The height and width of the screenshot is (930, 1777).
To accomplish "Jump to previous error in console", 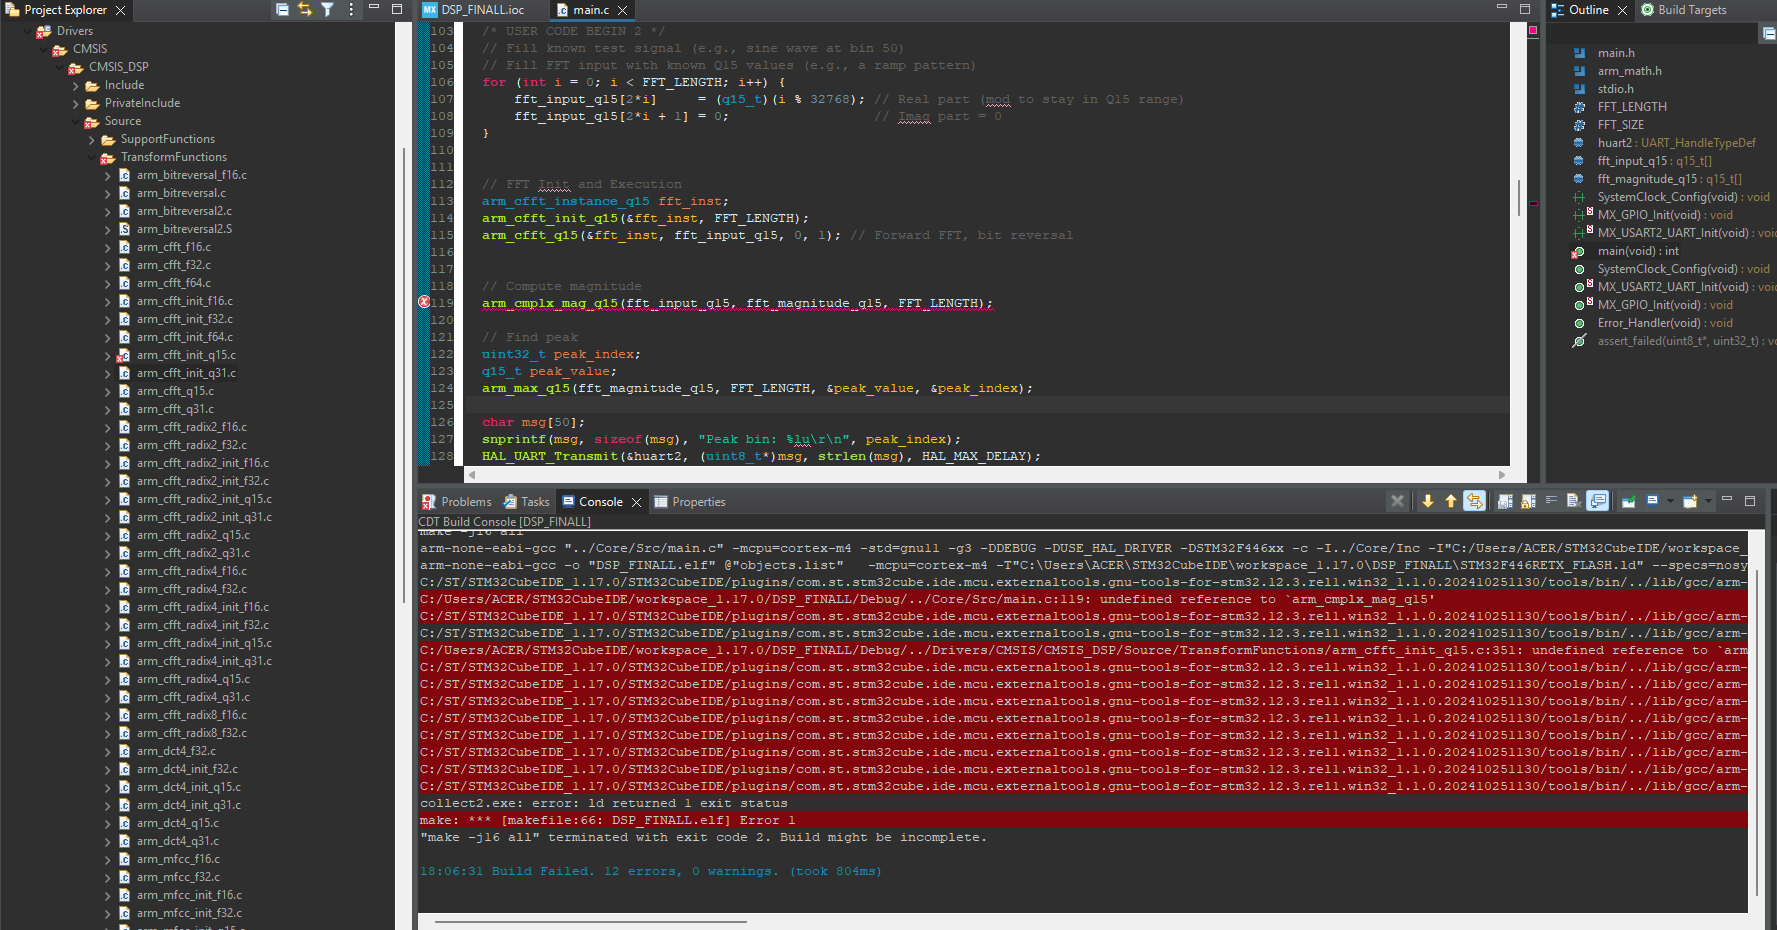I will pyautogui.click(x=1451, y=501).
